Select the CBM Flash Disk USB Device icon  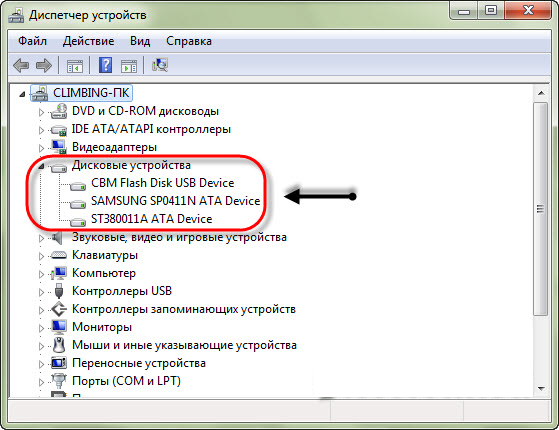(78, 186)
